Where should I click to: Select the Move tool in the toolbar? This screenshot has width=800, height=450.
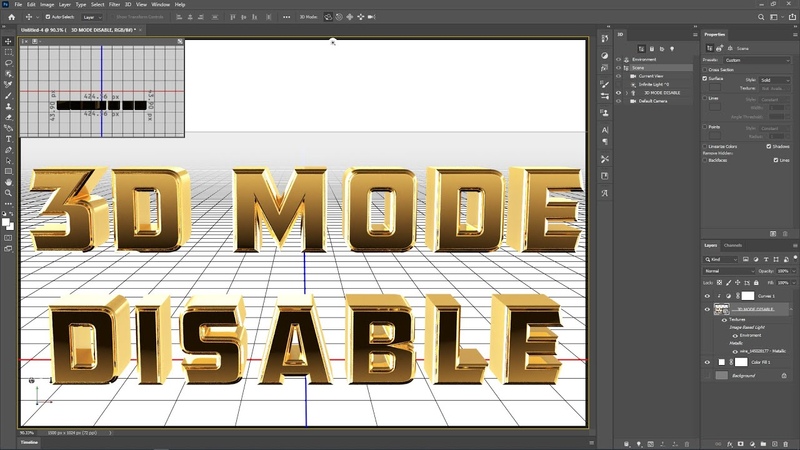click(9, 41)
